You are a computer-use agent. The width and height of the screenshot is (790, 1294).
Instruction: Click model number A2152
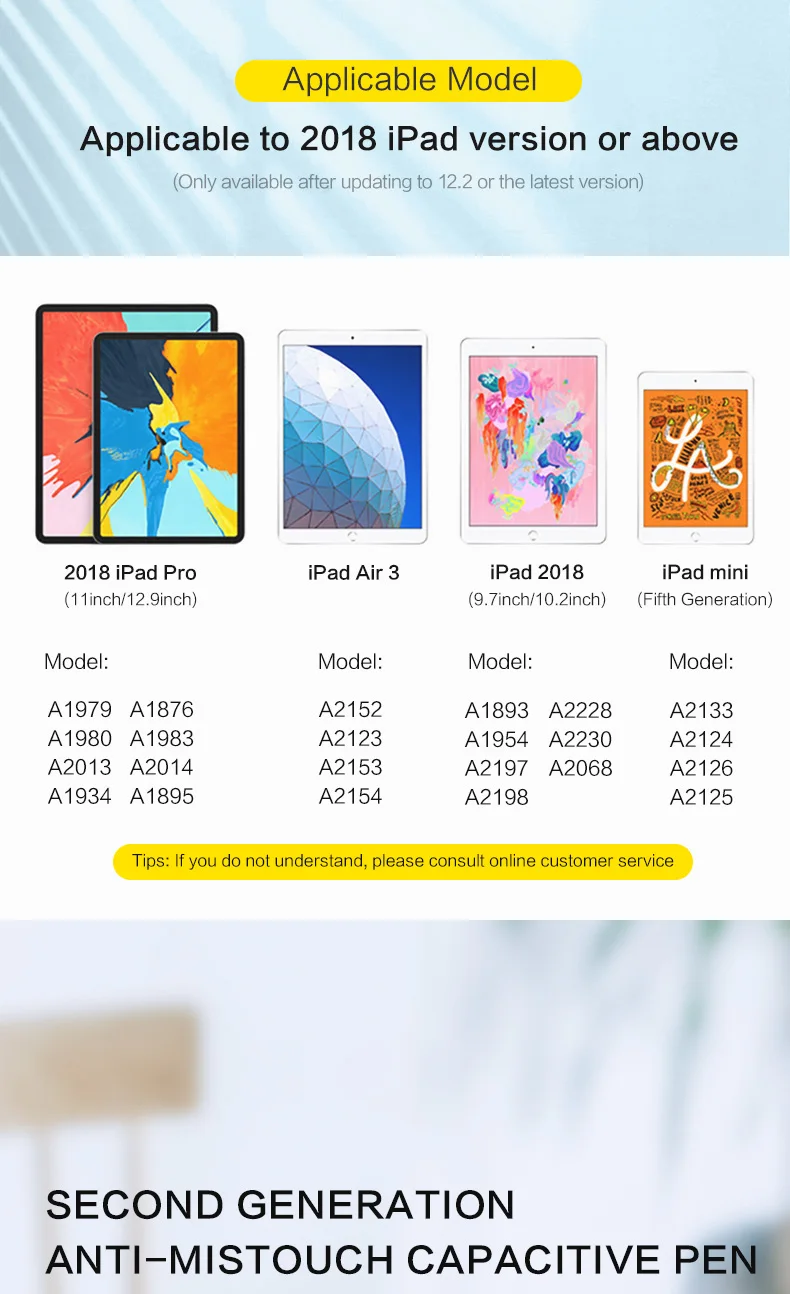(351, 710)
